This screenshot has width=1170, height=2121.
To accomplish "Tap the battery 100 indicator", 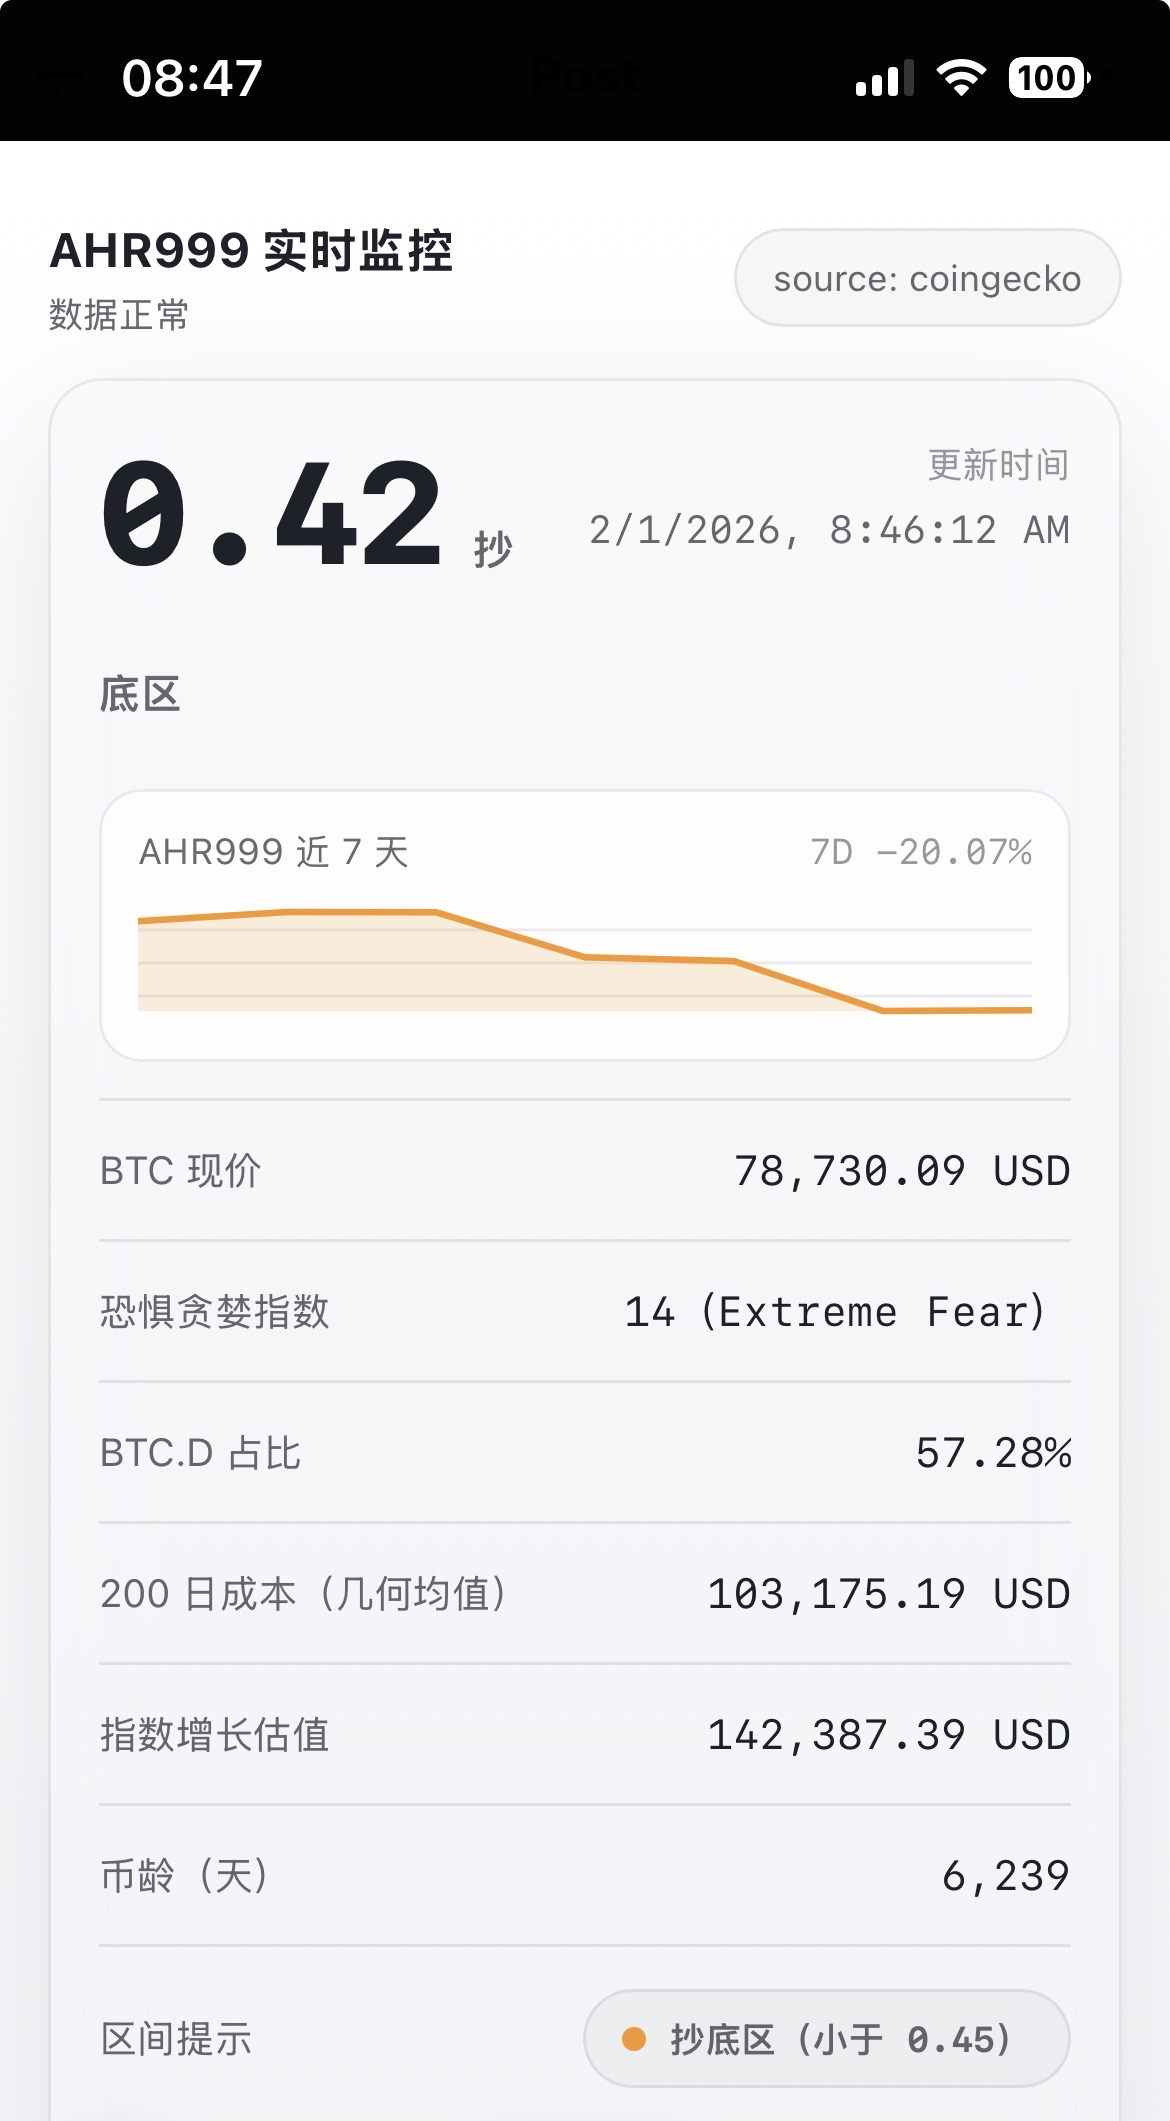I will point(1048,78).
